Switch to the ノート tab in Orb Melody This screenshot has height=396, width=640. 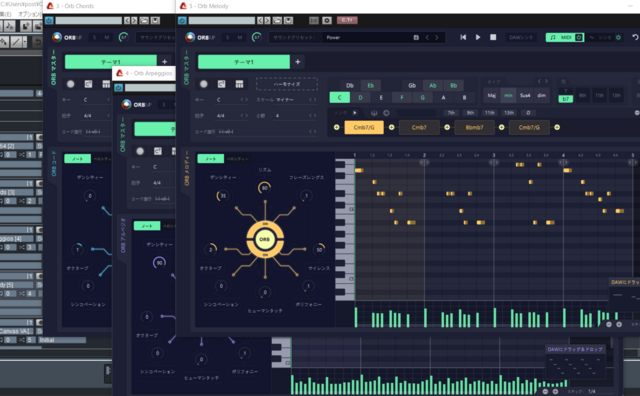pos(211,159)
